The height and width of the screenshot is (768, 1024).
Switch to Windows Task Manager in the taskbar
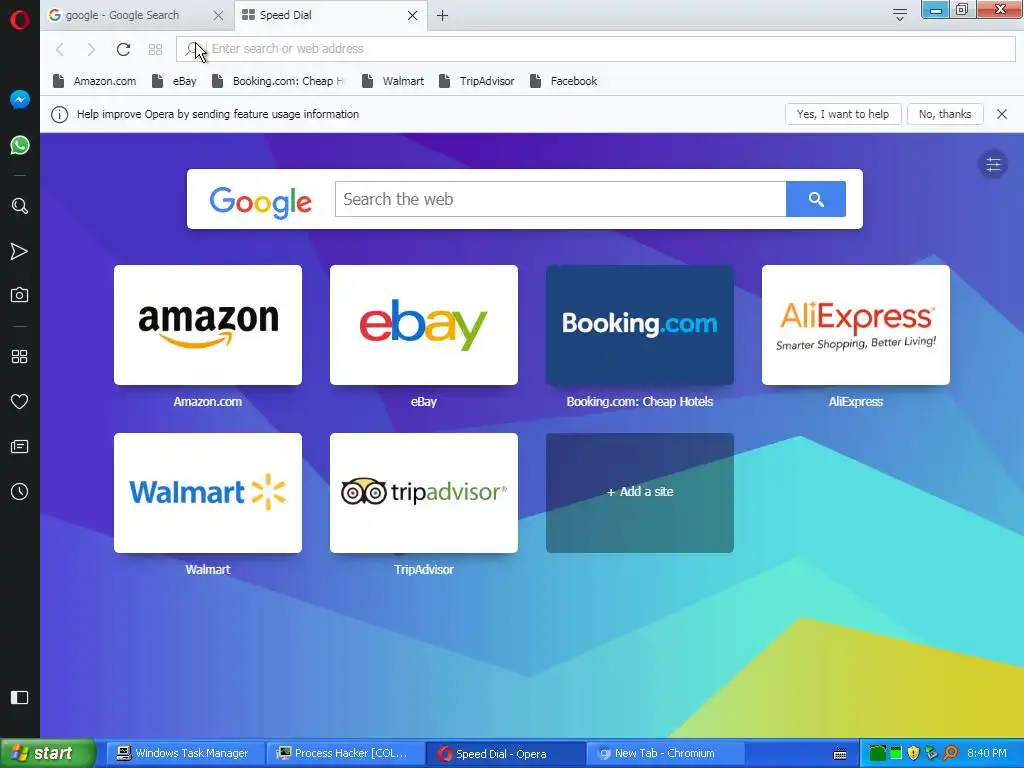[x=184, y=754]
